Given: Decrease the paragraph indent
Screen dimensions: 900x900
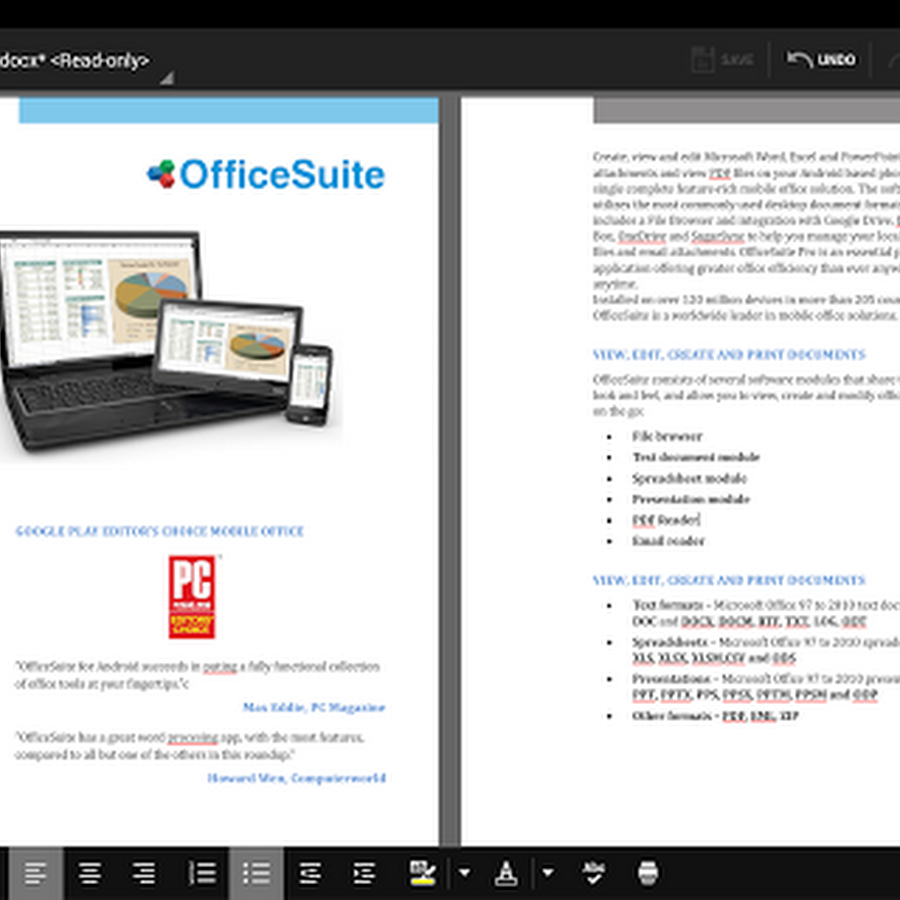Looking at the screenshot, I should click(311, 874).
